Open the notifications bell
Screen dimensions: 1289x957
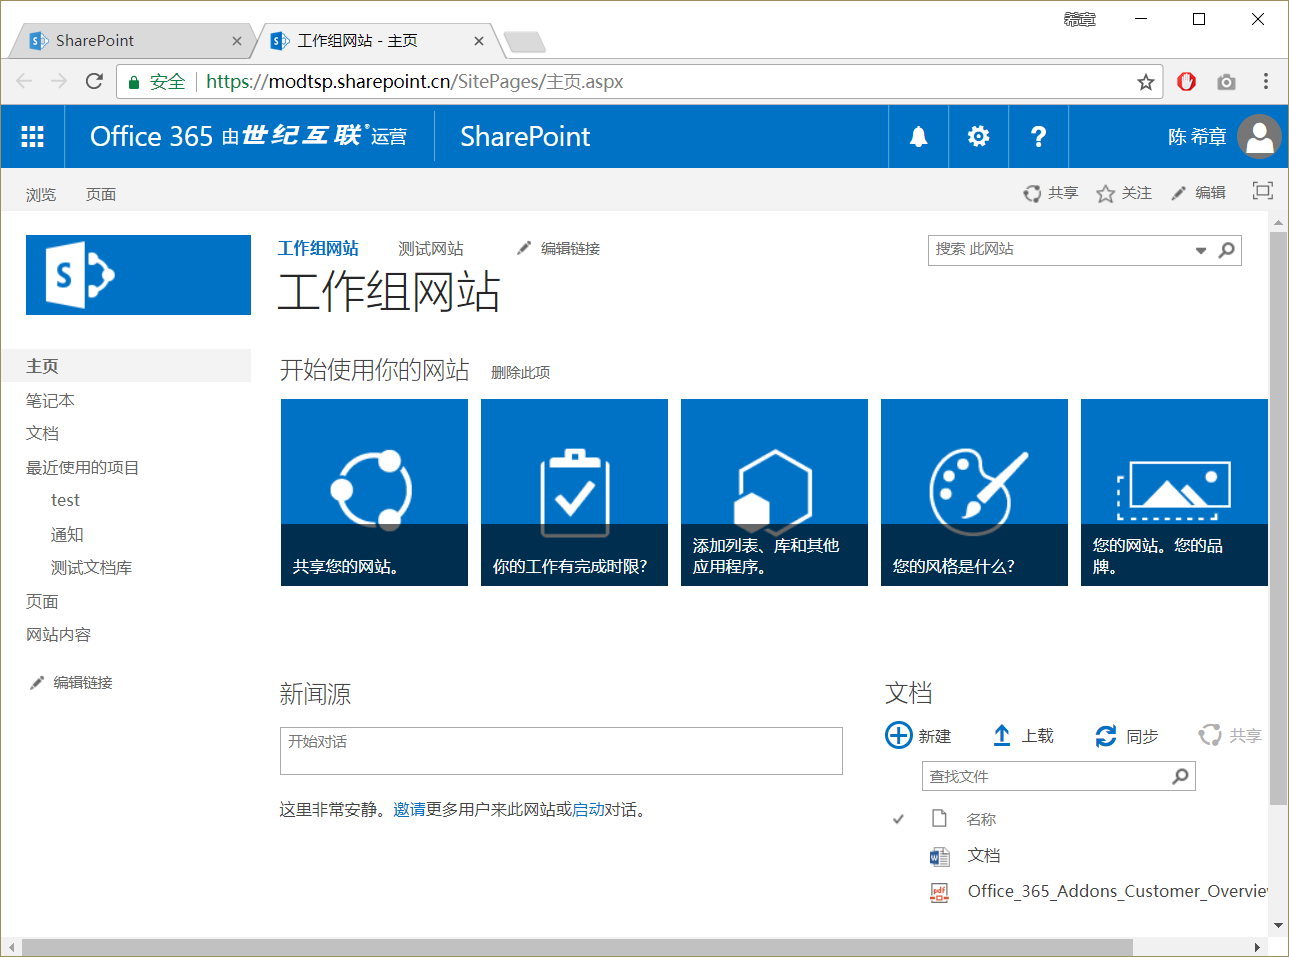click(x=917, y=136)
